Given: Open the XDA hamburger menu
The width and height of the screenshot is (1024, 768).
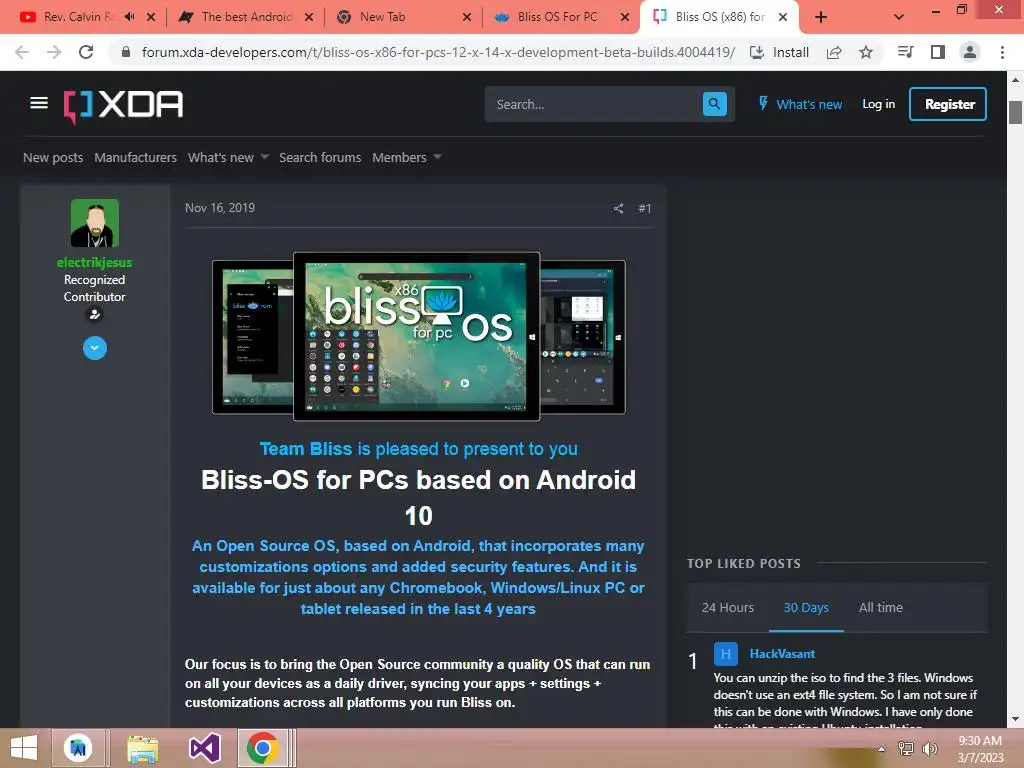Looking at the screenshot, I should tap(39, 103).
